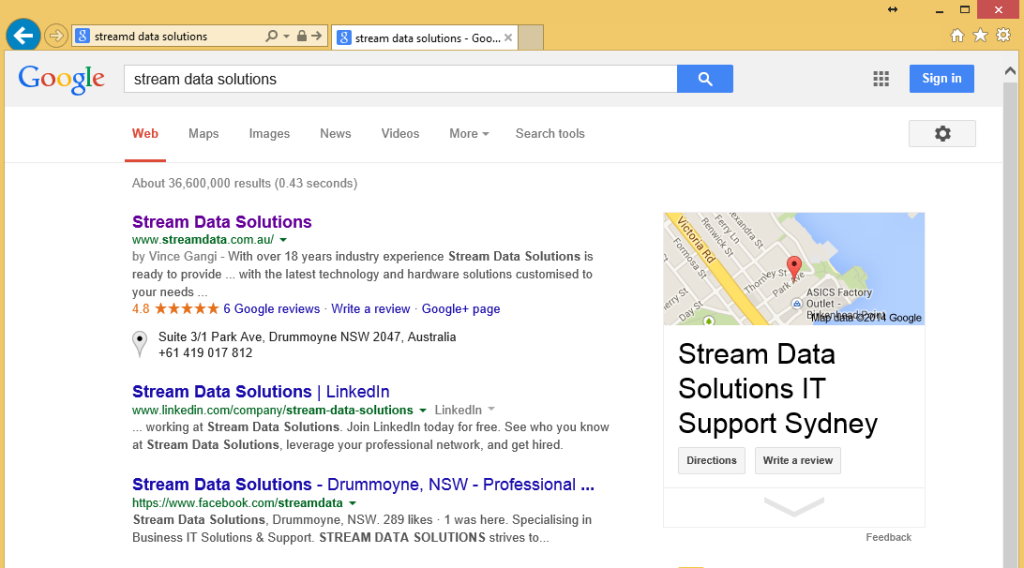1024x568 pixels.
Task: Close the 'stream data solutions' browser tab
Action: click(x=508, y=38)
